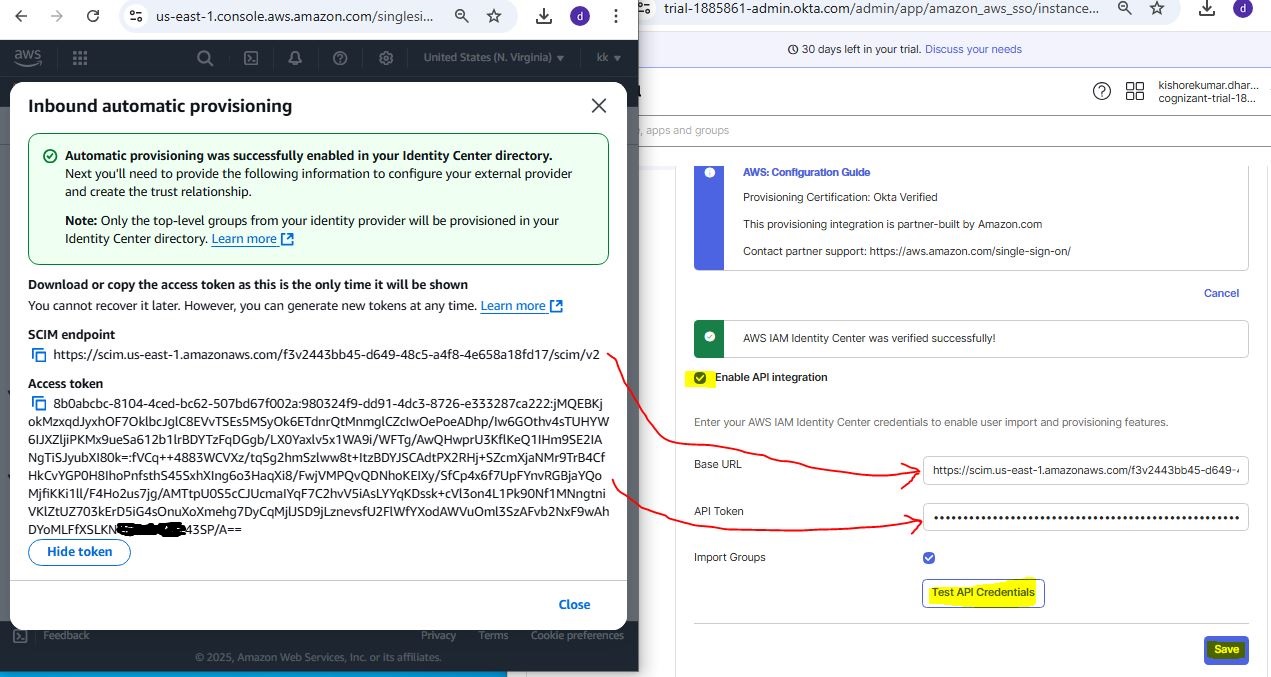
Task: Toggle Enable API integration checkbox
Action: coord(700,378)
